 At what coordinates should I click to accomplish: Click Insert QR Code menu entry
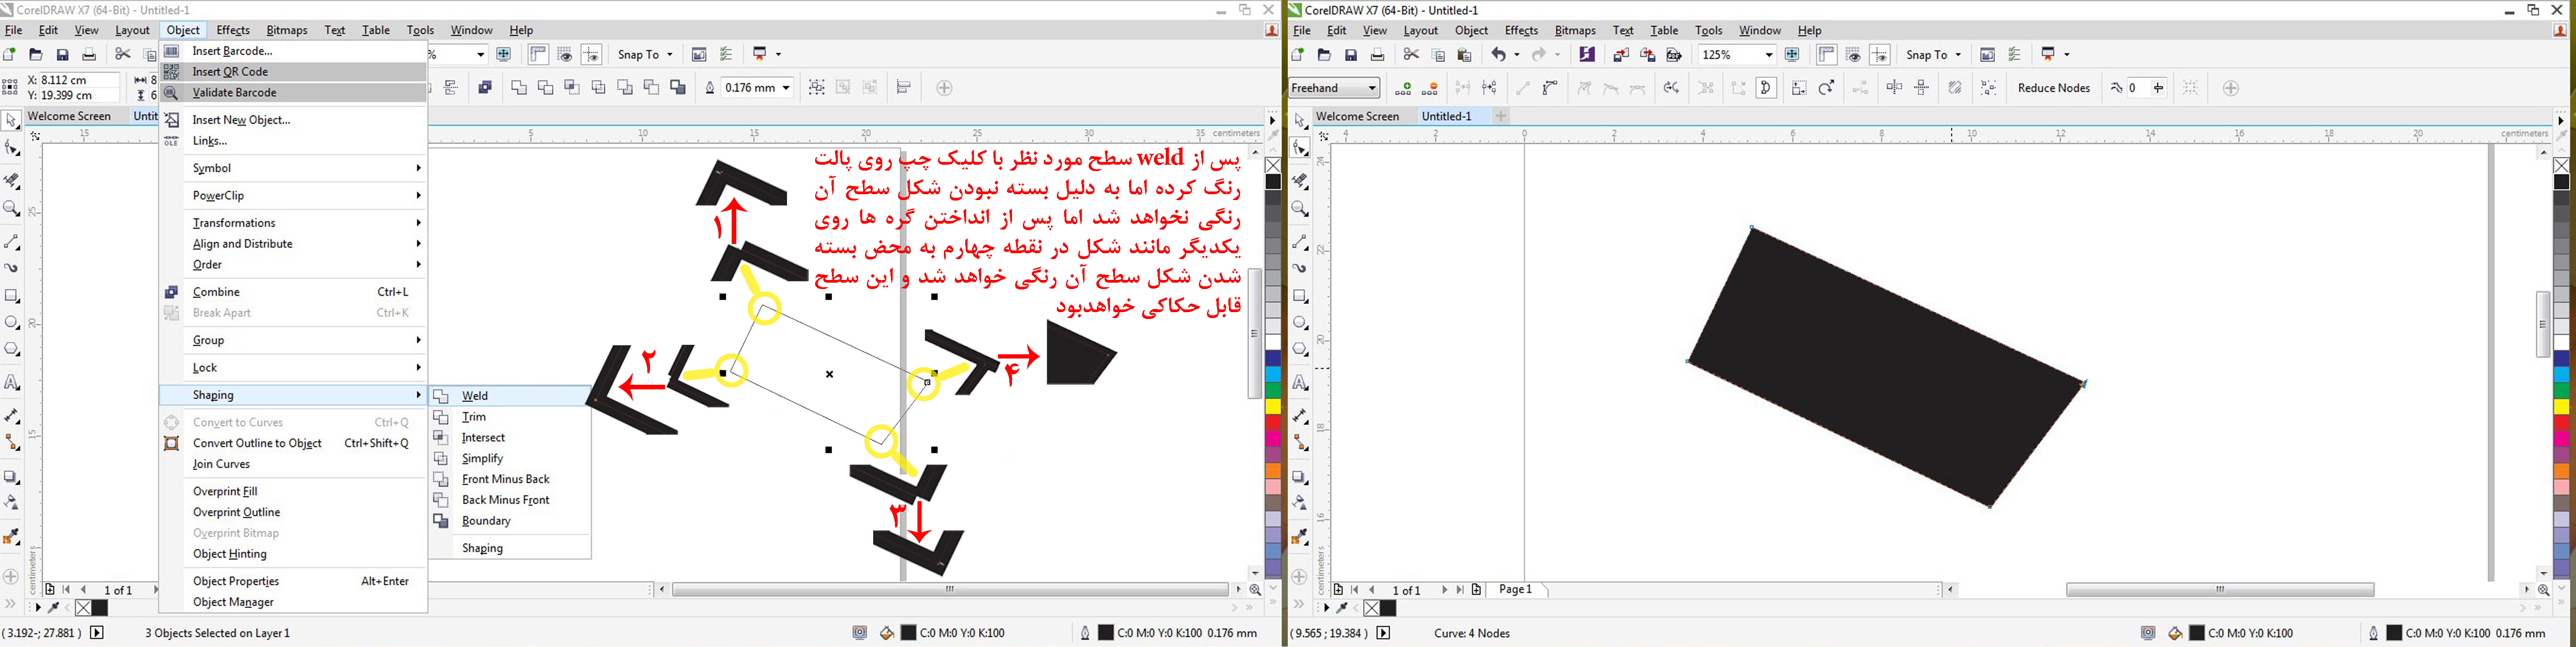293,72
